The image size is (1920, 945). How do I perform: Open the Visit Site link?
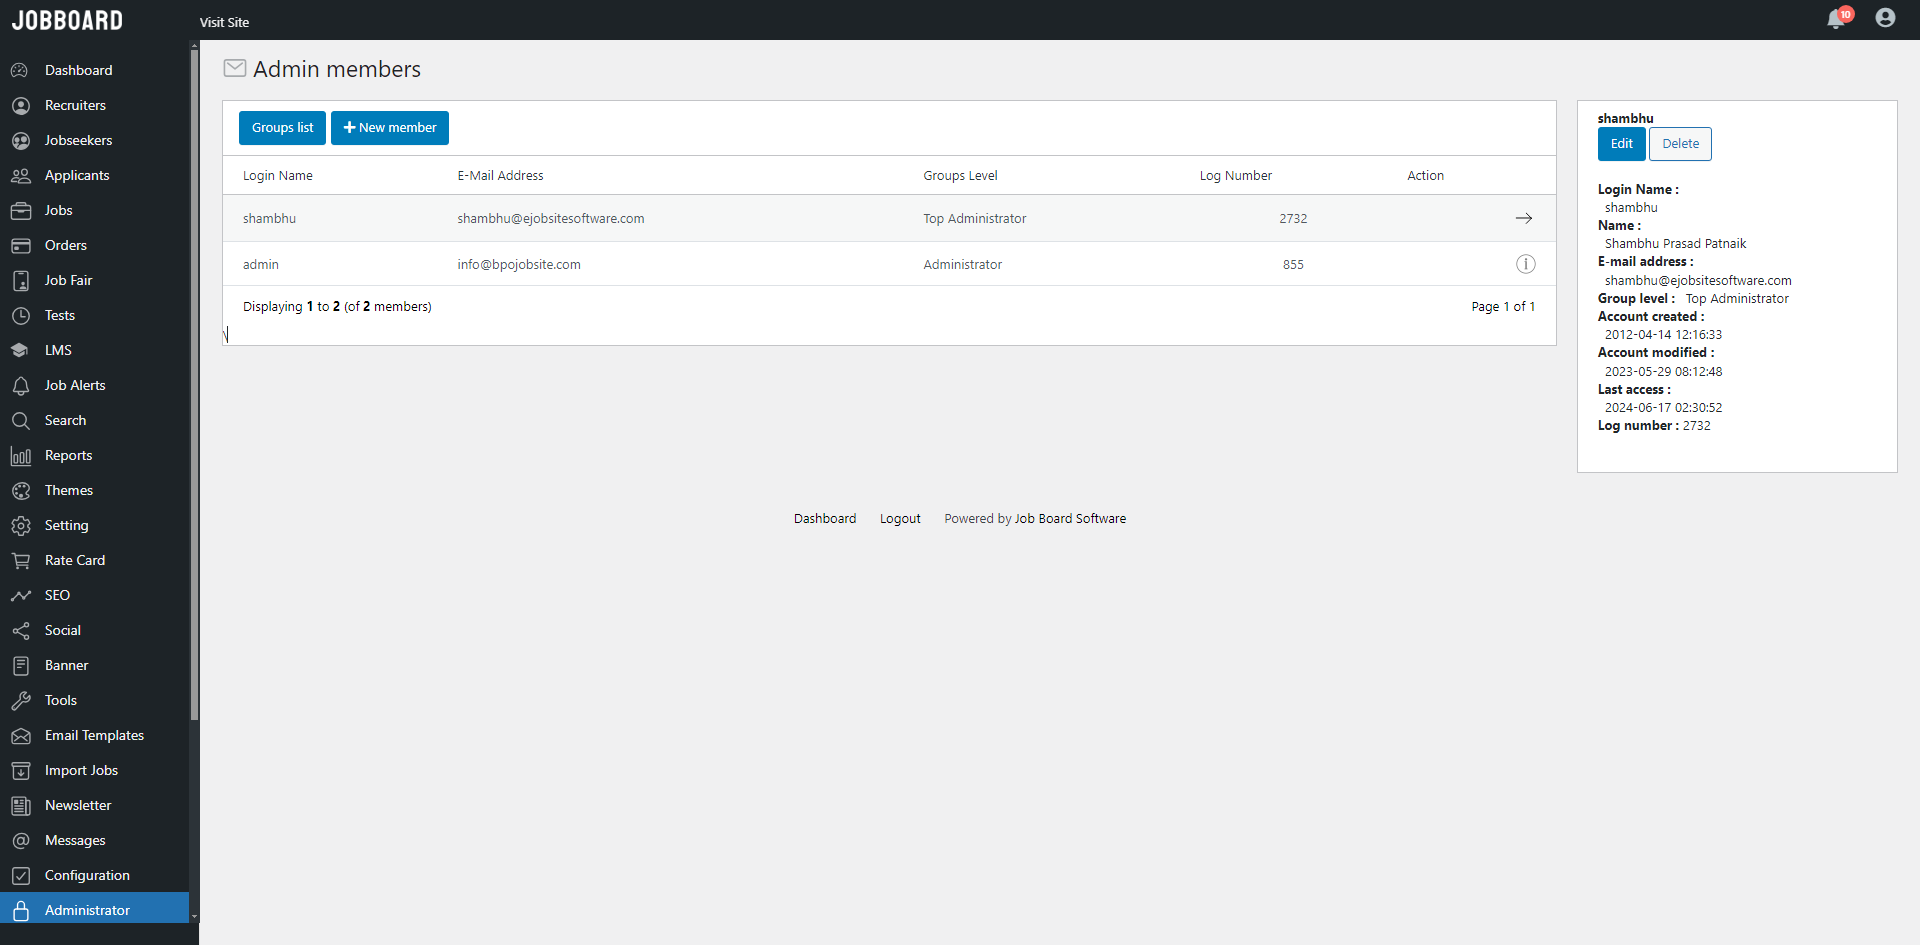tap(223, 22)
